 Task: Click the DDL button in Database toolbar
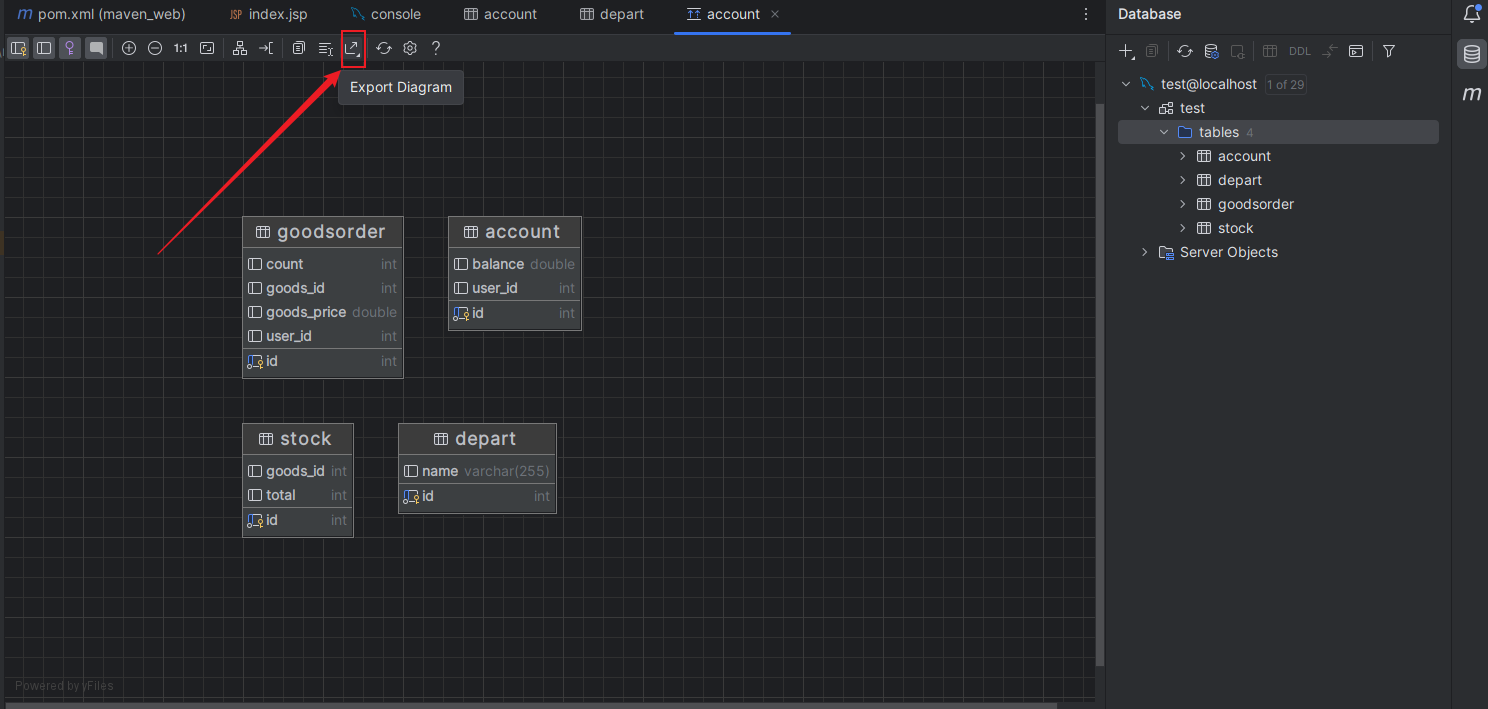[1300, 51]
